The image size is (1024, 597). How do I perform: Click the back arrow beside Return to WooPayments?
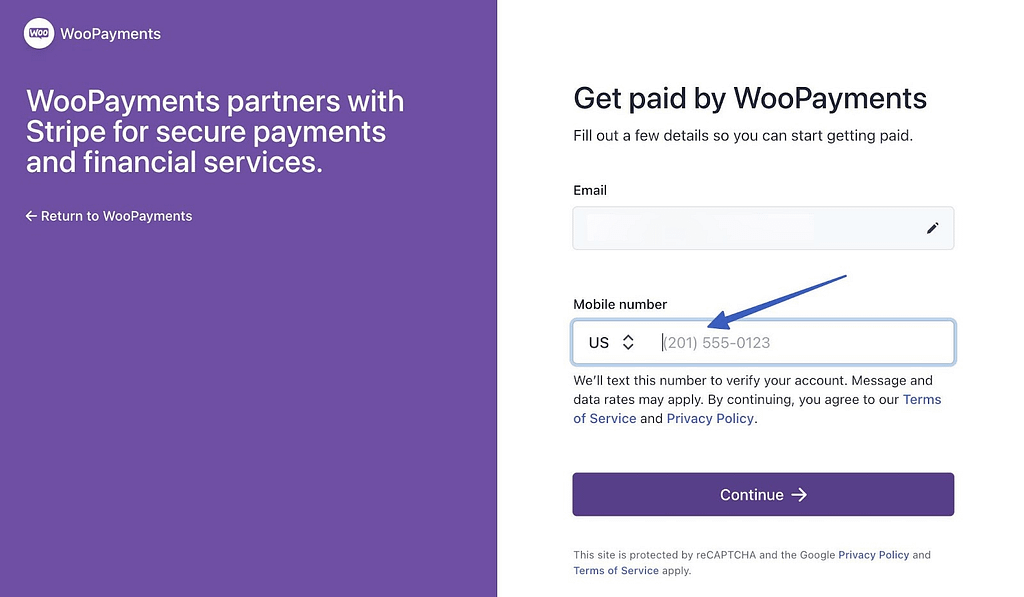(31, 216)
